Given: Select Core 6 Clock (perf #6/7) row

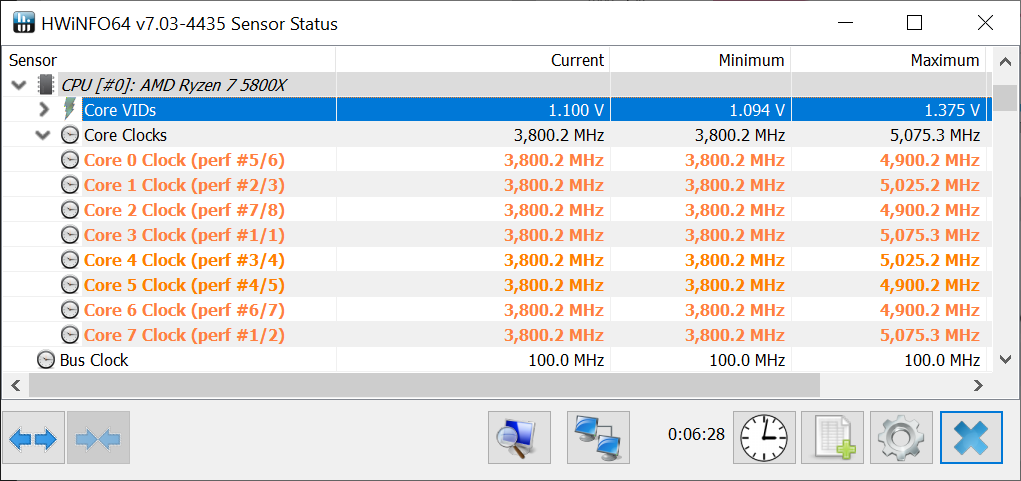Looking at the screenshot, I should pyautogui.click(x=497, y=310).
